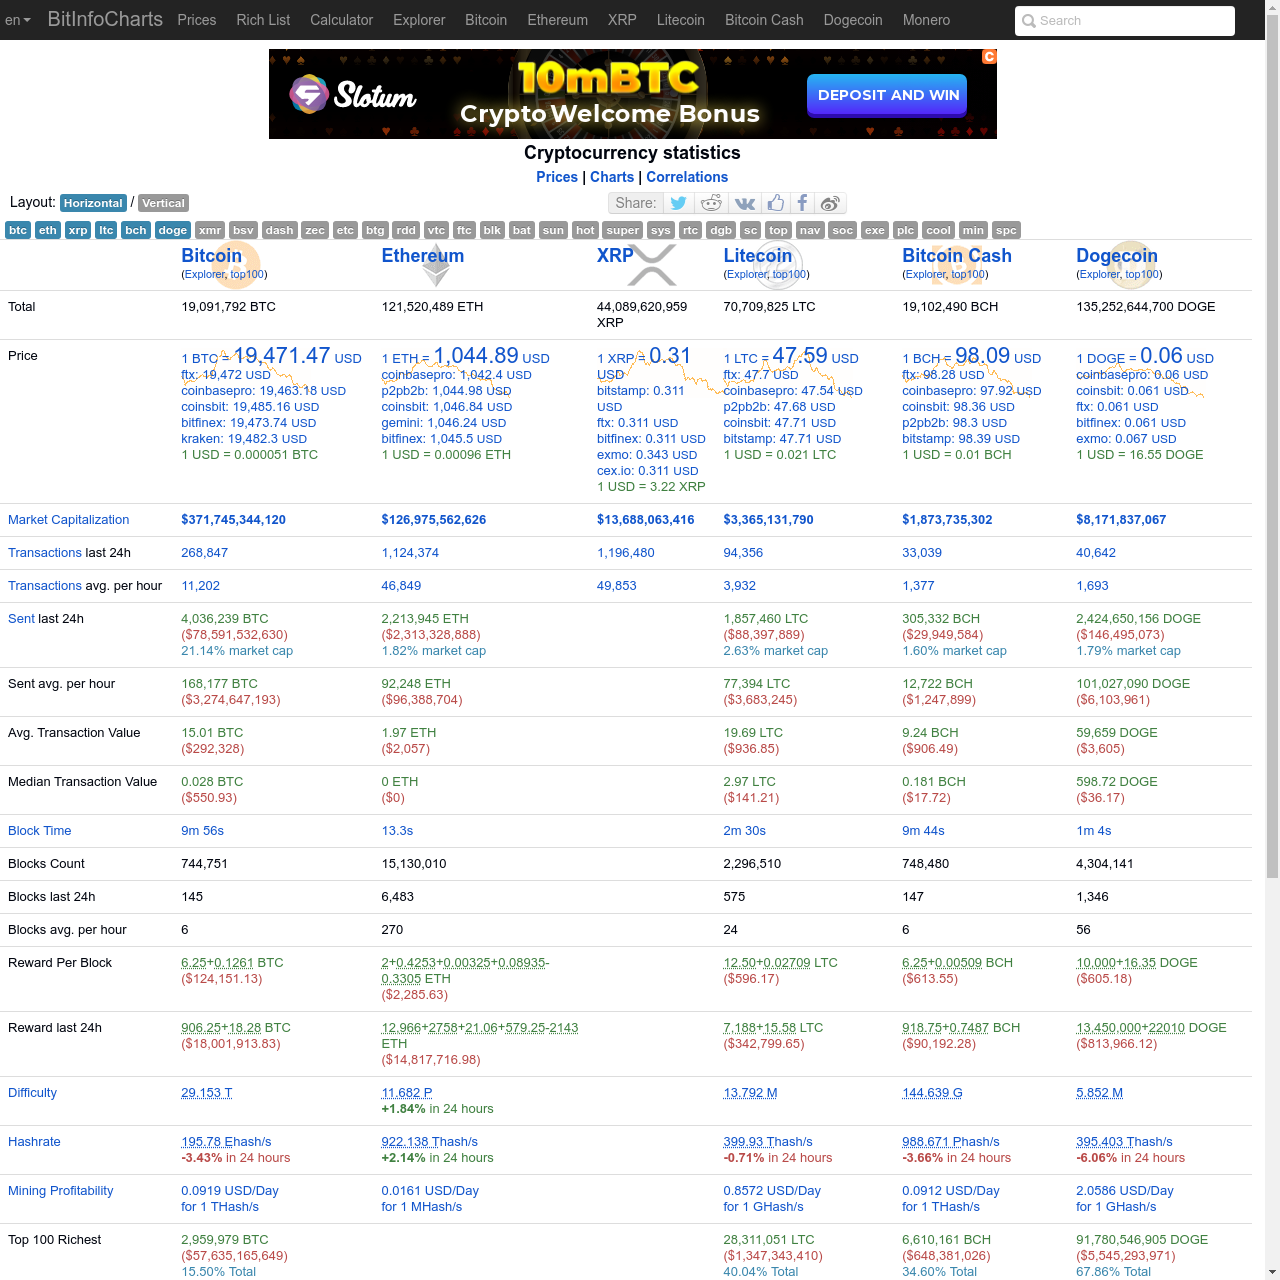Open the Hashrate row link
The width and height of the screenshot is (1280, 1280).
(34, 1142)
